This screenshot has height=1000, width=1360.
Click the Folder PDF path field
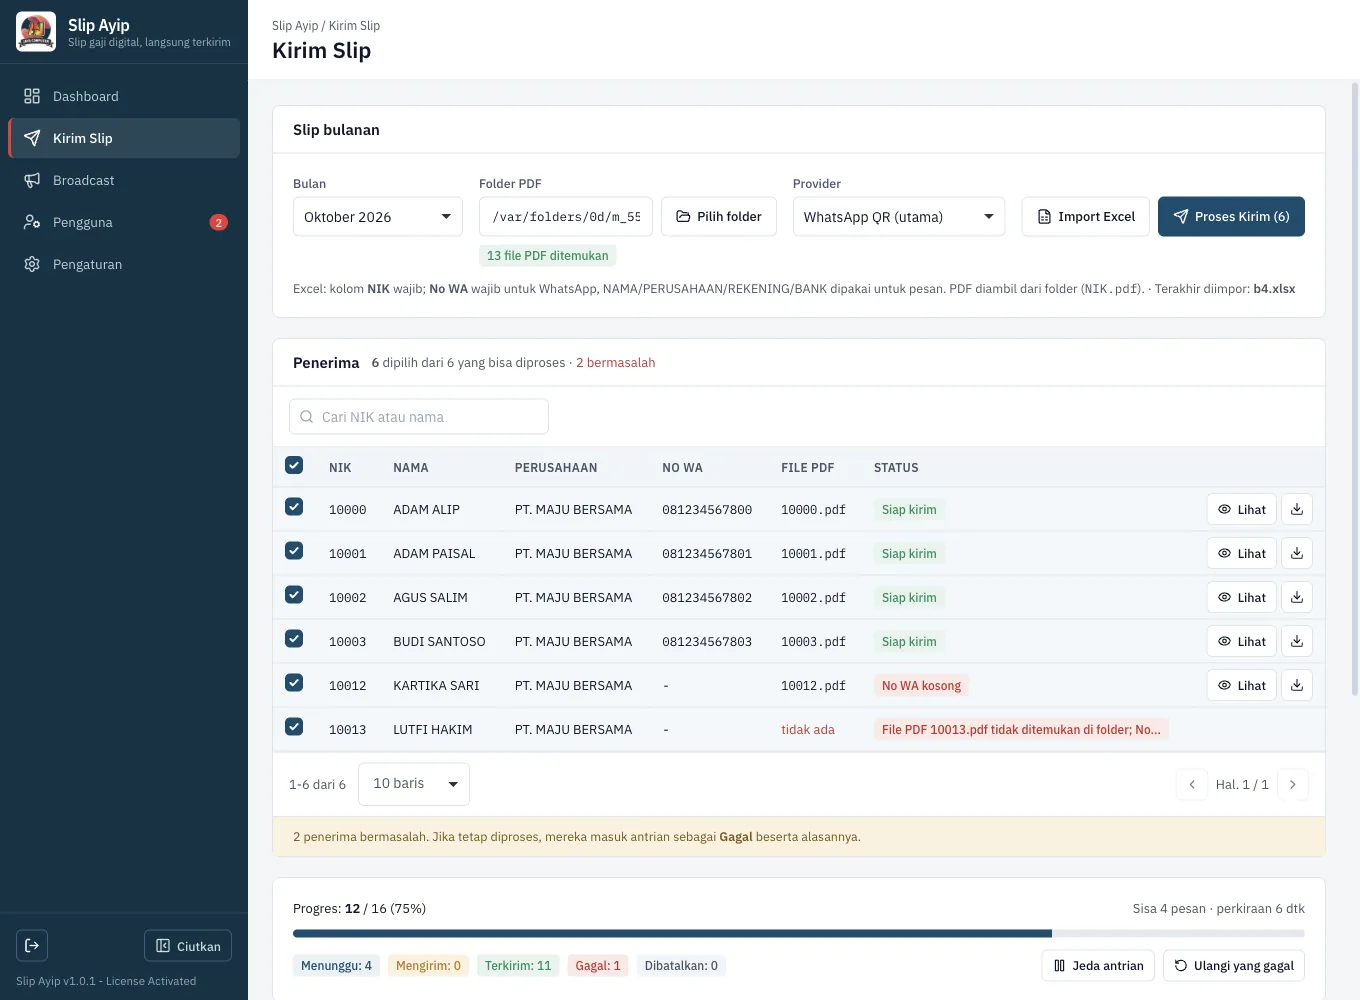[566, 217]
